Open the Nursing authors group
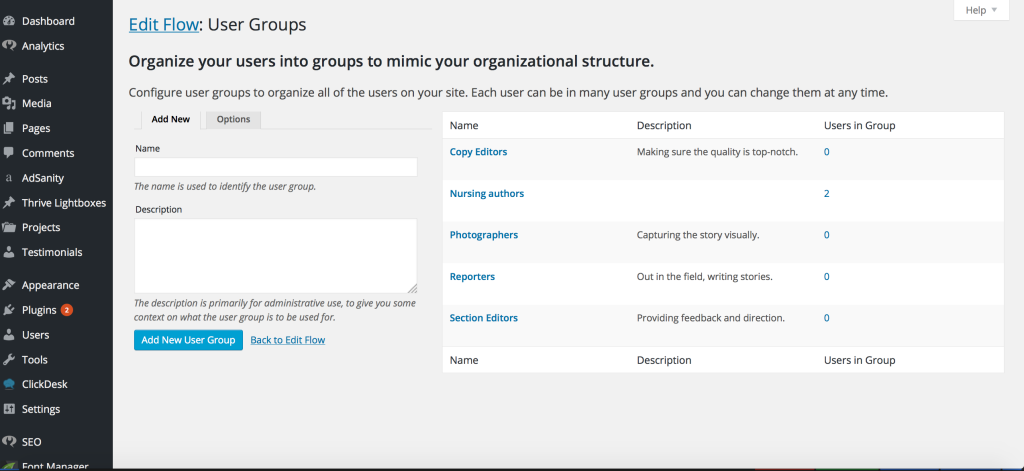Image resolution: width=1024 pixels, height=471 pixels. click(486, 193)
